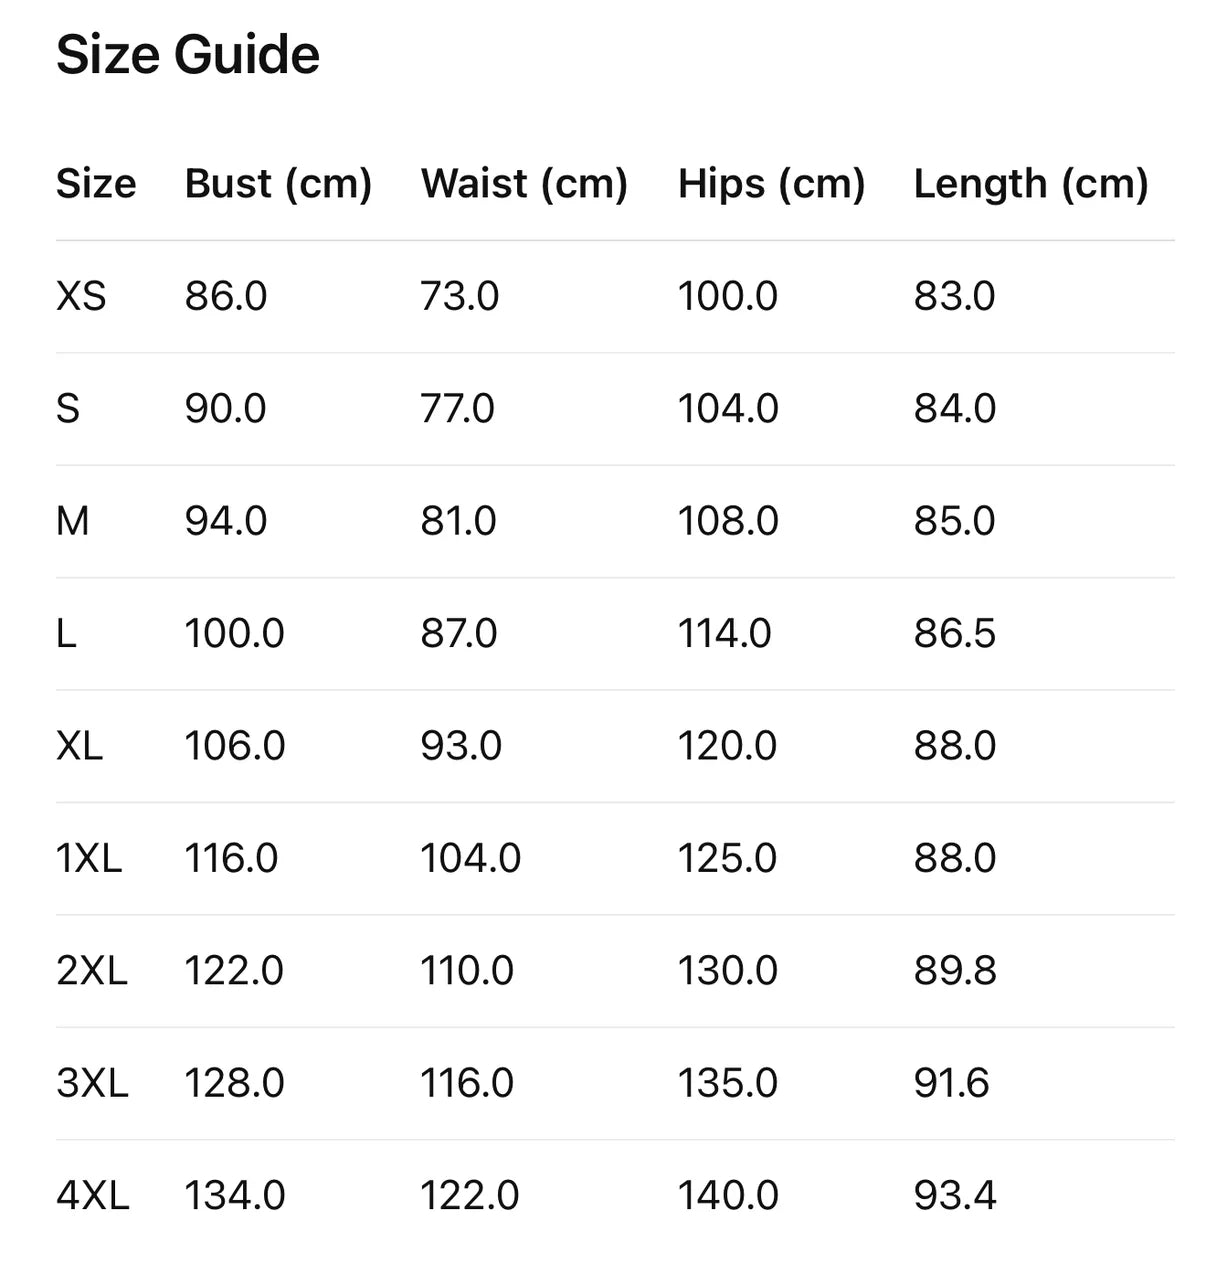Viewport: 1206px width, 1285px height.
Task: Select the Size column header
Action: (x=96, y=184)
